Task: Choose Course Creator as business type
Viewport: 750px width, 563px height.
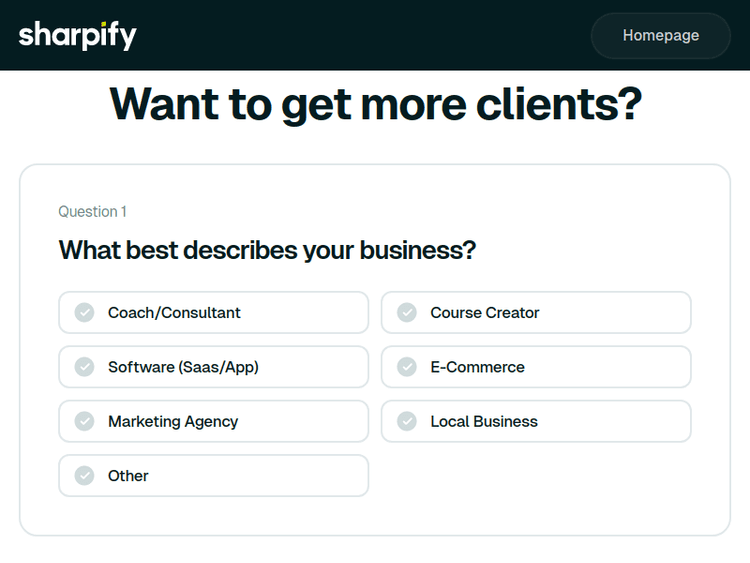Action: (536, 313)
